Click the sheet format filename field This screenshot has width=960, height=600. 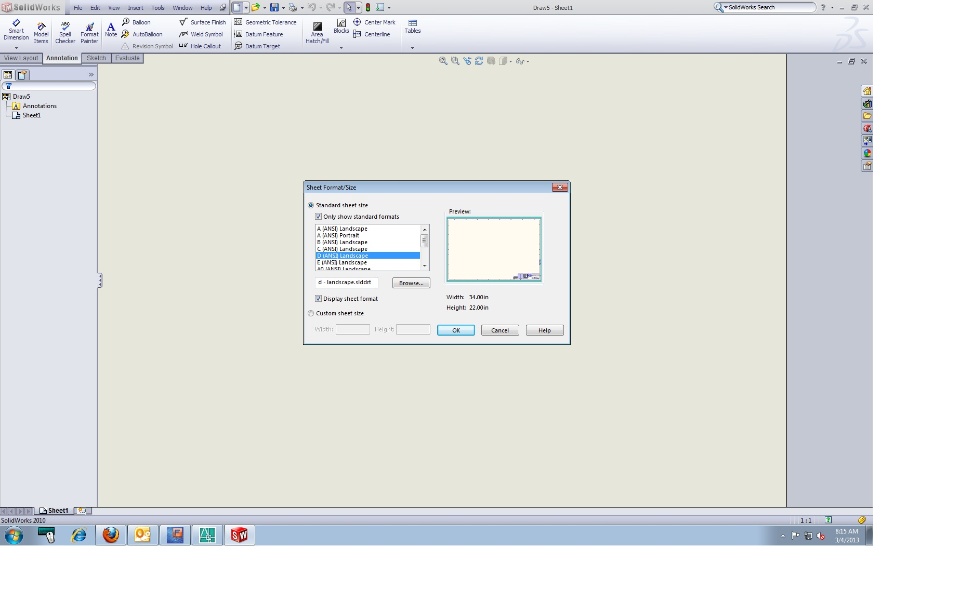point(346,283)
